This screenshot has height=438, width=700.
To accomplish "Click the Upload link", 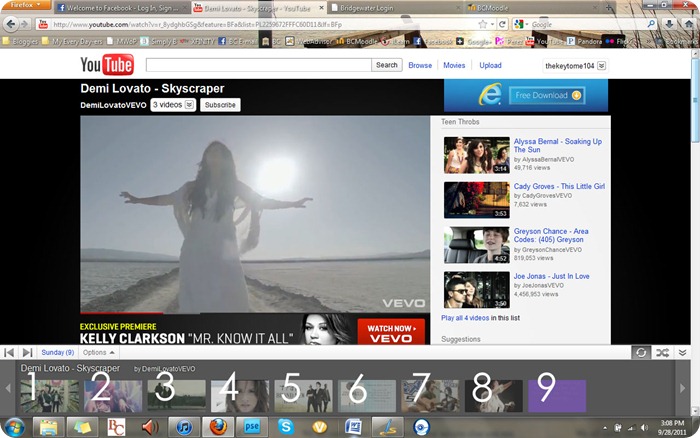I will (x=490, y=65).
